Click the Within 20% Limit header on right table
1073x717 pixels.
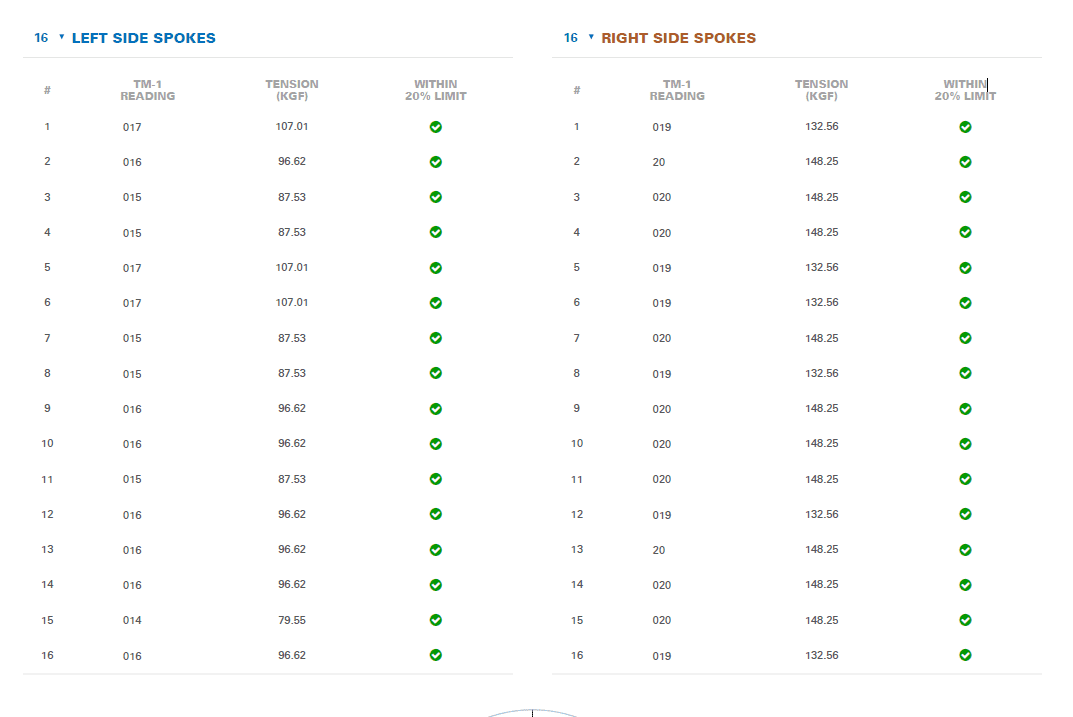[x=965, y=90]
